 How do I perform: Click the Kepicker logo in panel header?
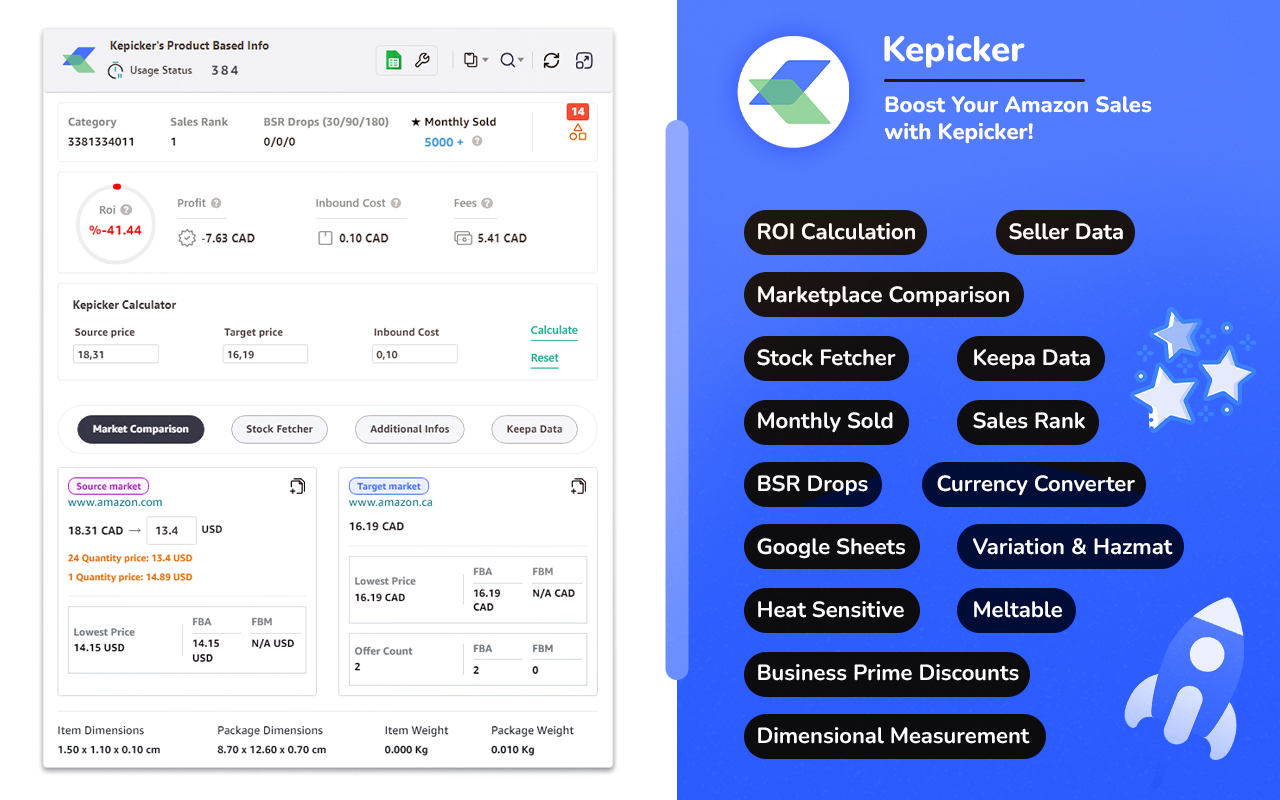pyautogui.click(x=79, y=59)
